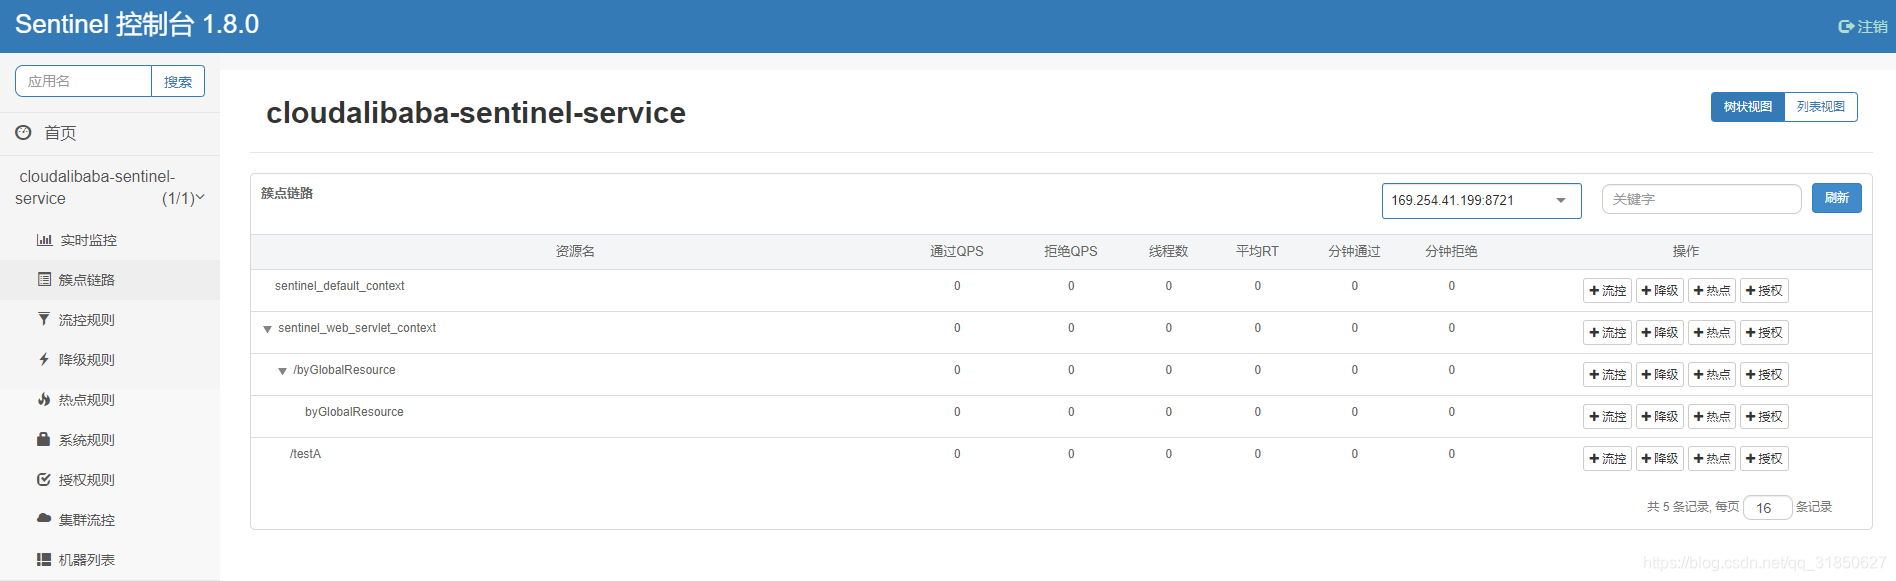Click the 通过QPS column header
Viewport: 1896px width, 581px height.
957,251
